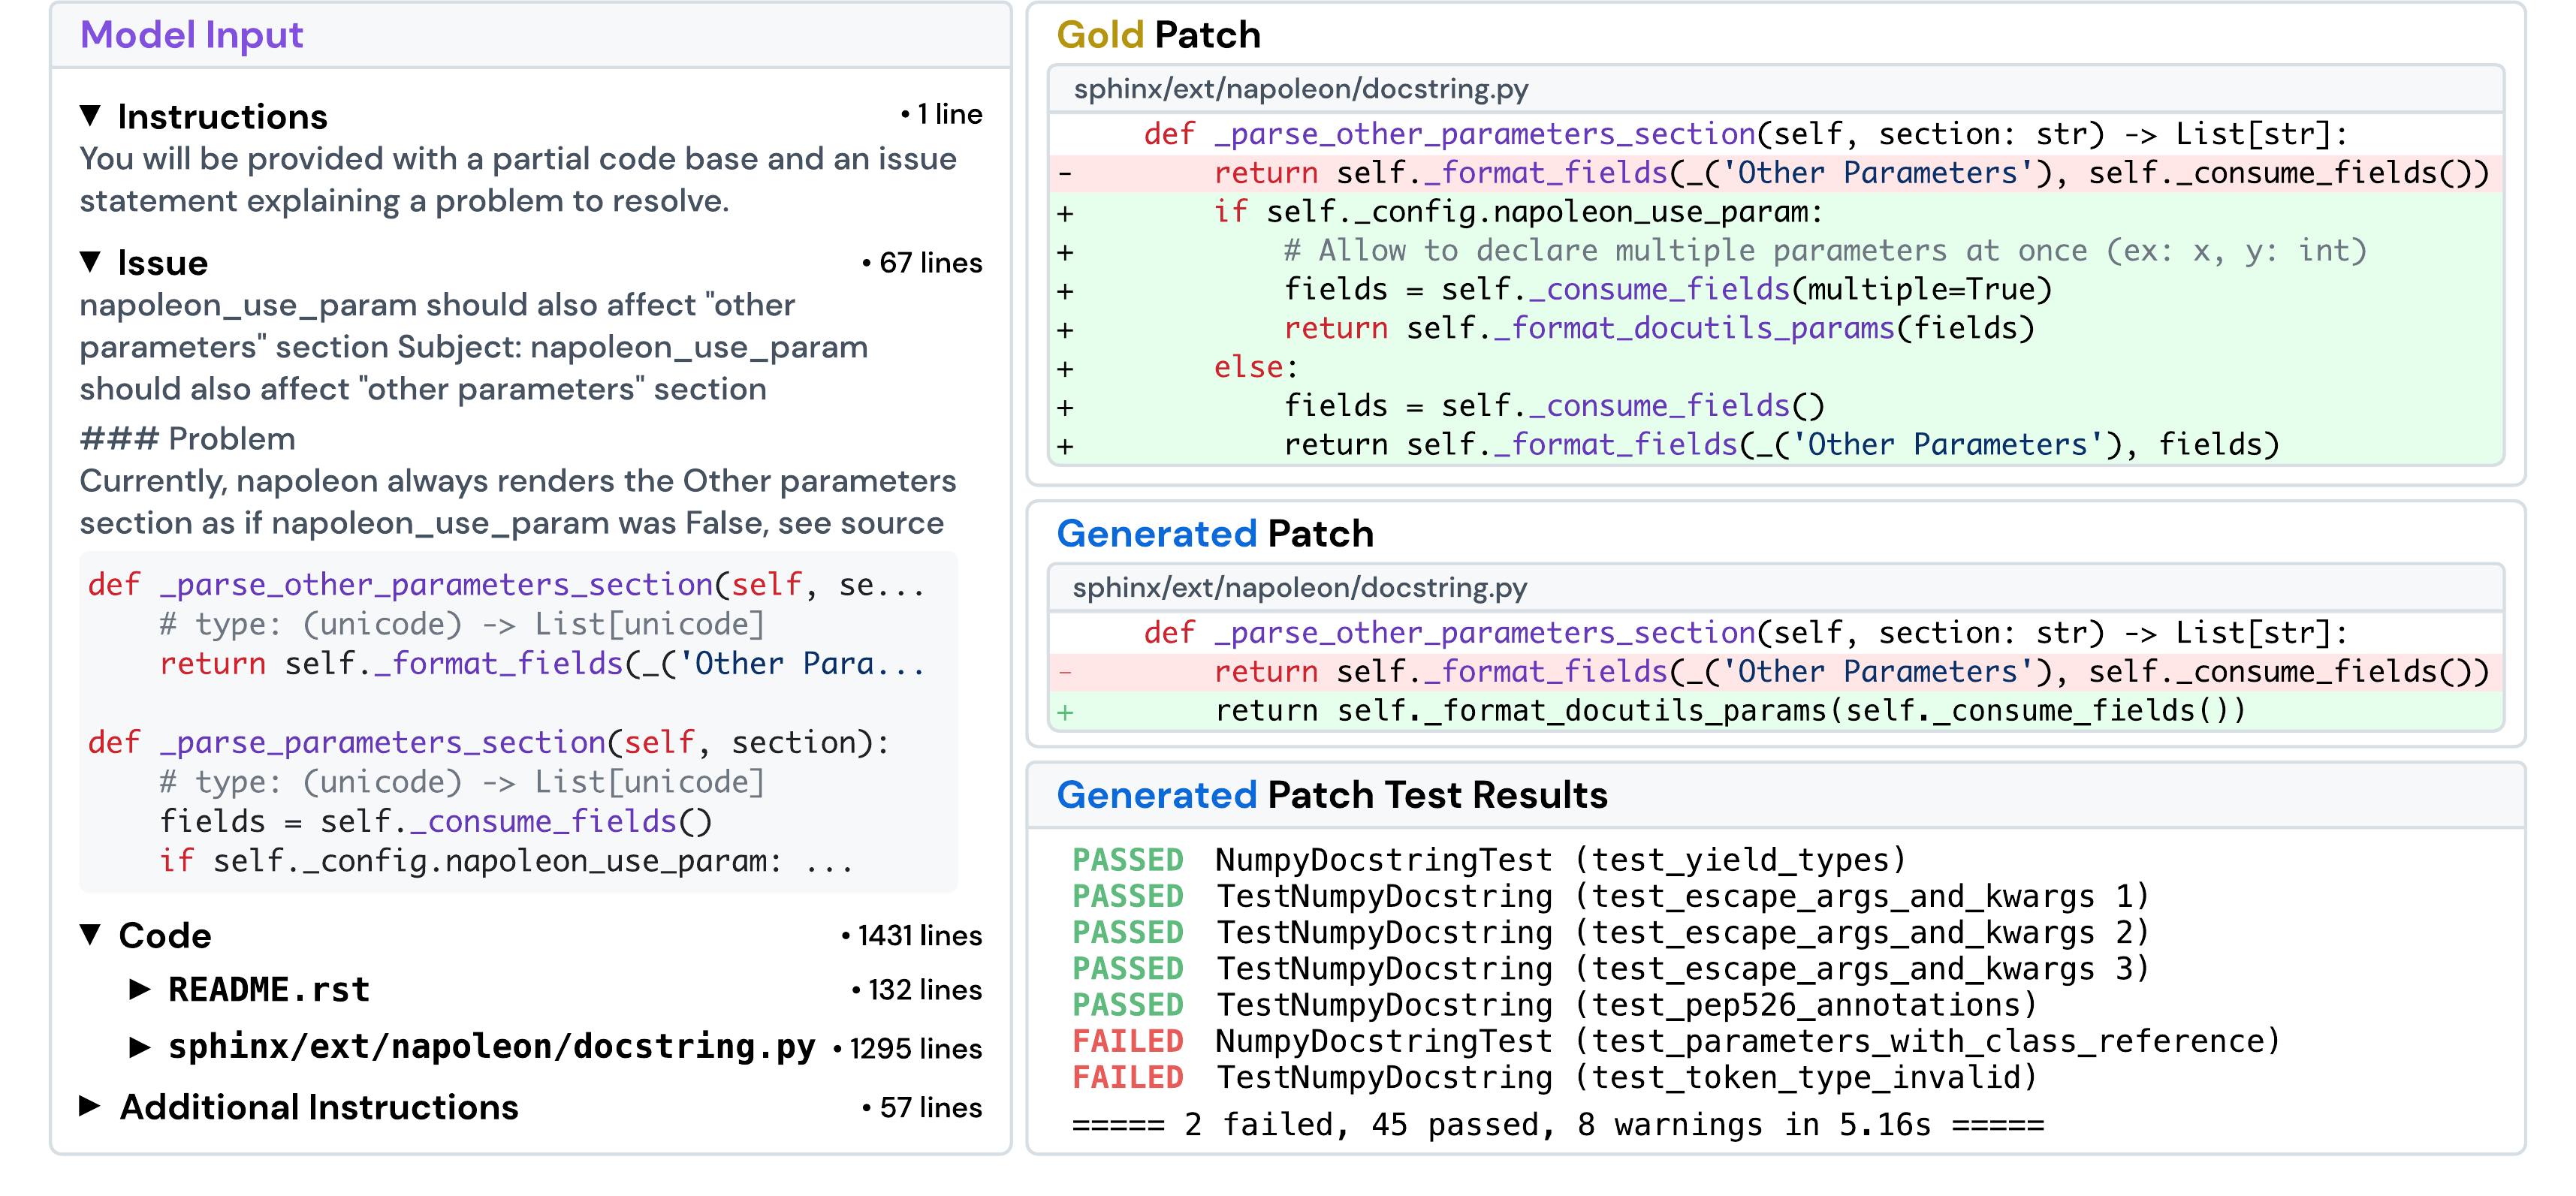Click the 'fields = self._consume_fields(multiple=True)' line
Screen dimensions: 2576x1196
pyautogui.click(x=1775, y=290)
